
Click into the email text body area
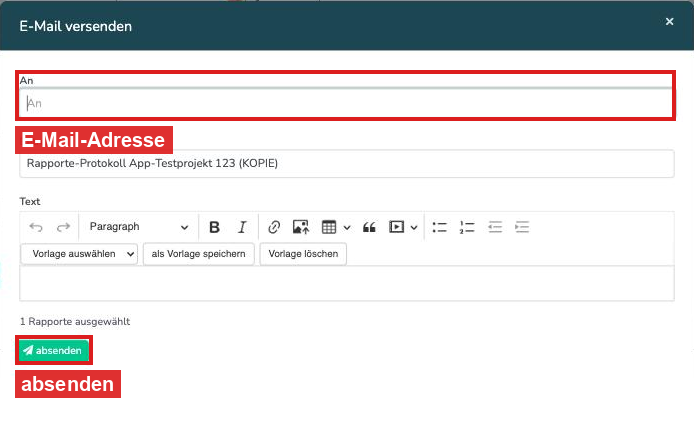347,283
